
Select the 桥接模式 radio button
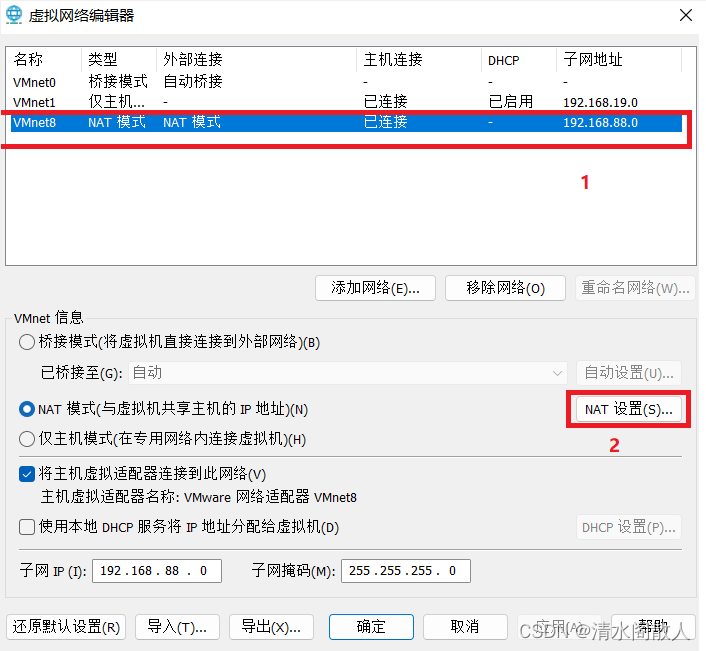tap(27, 342)
